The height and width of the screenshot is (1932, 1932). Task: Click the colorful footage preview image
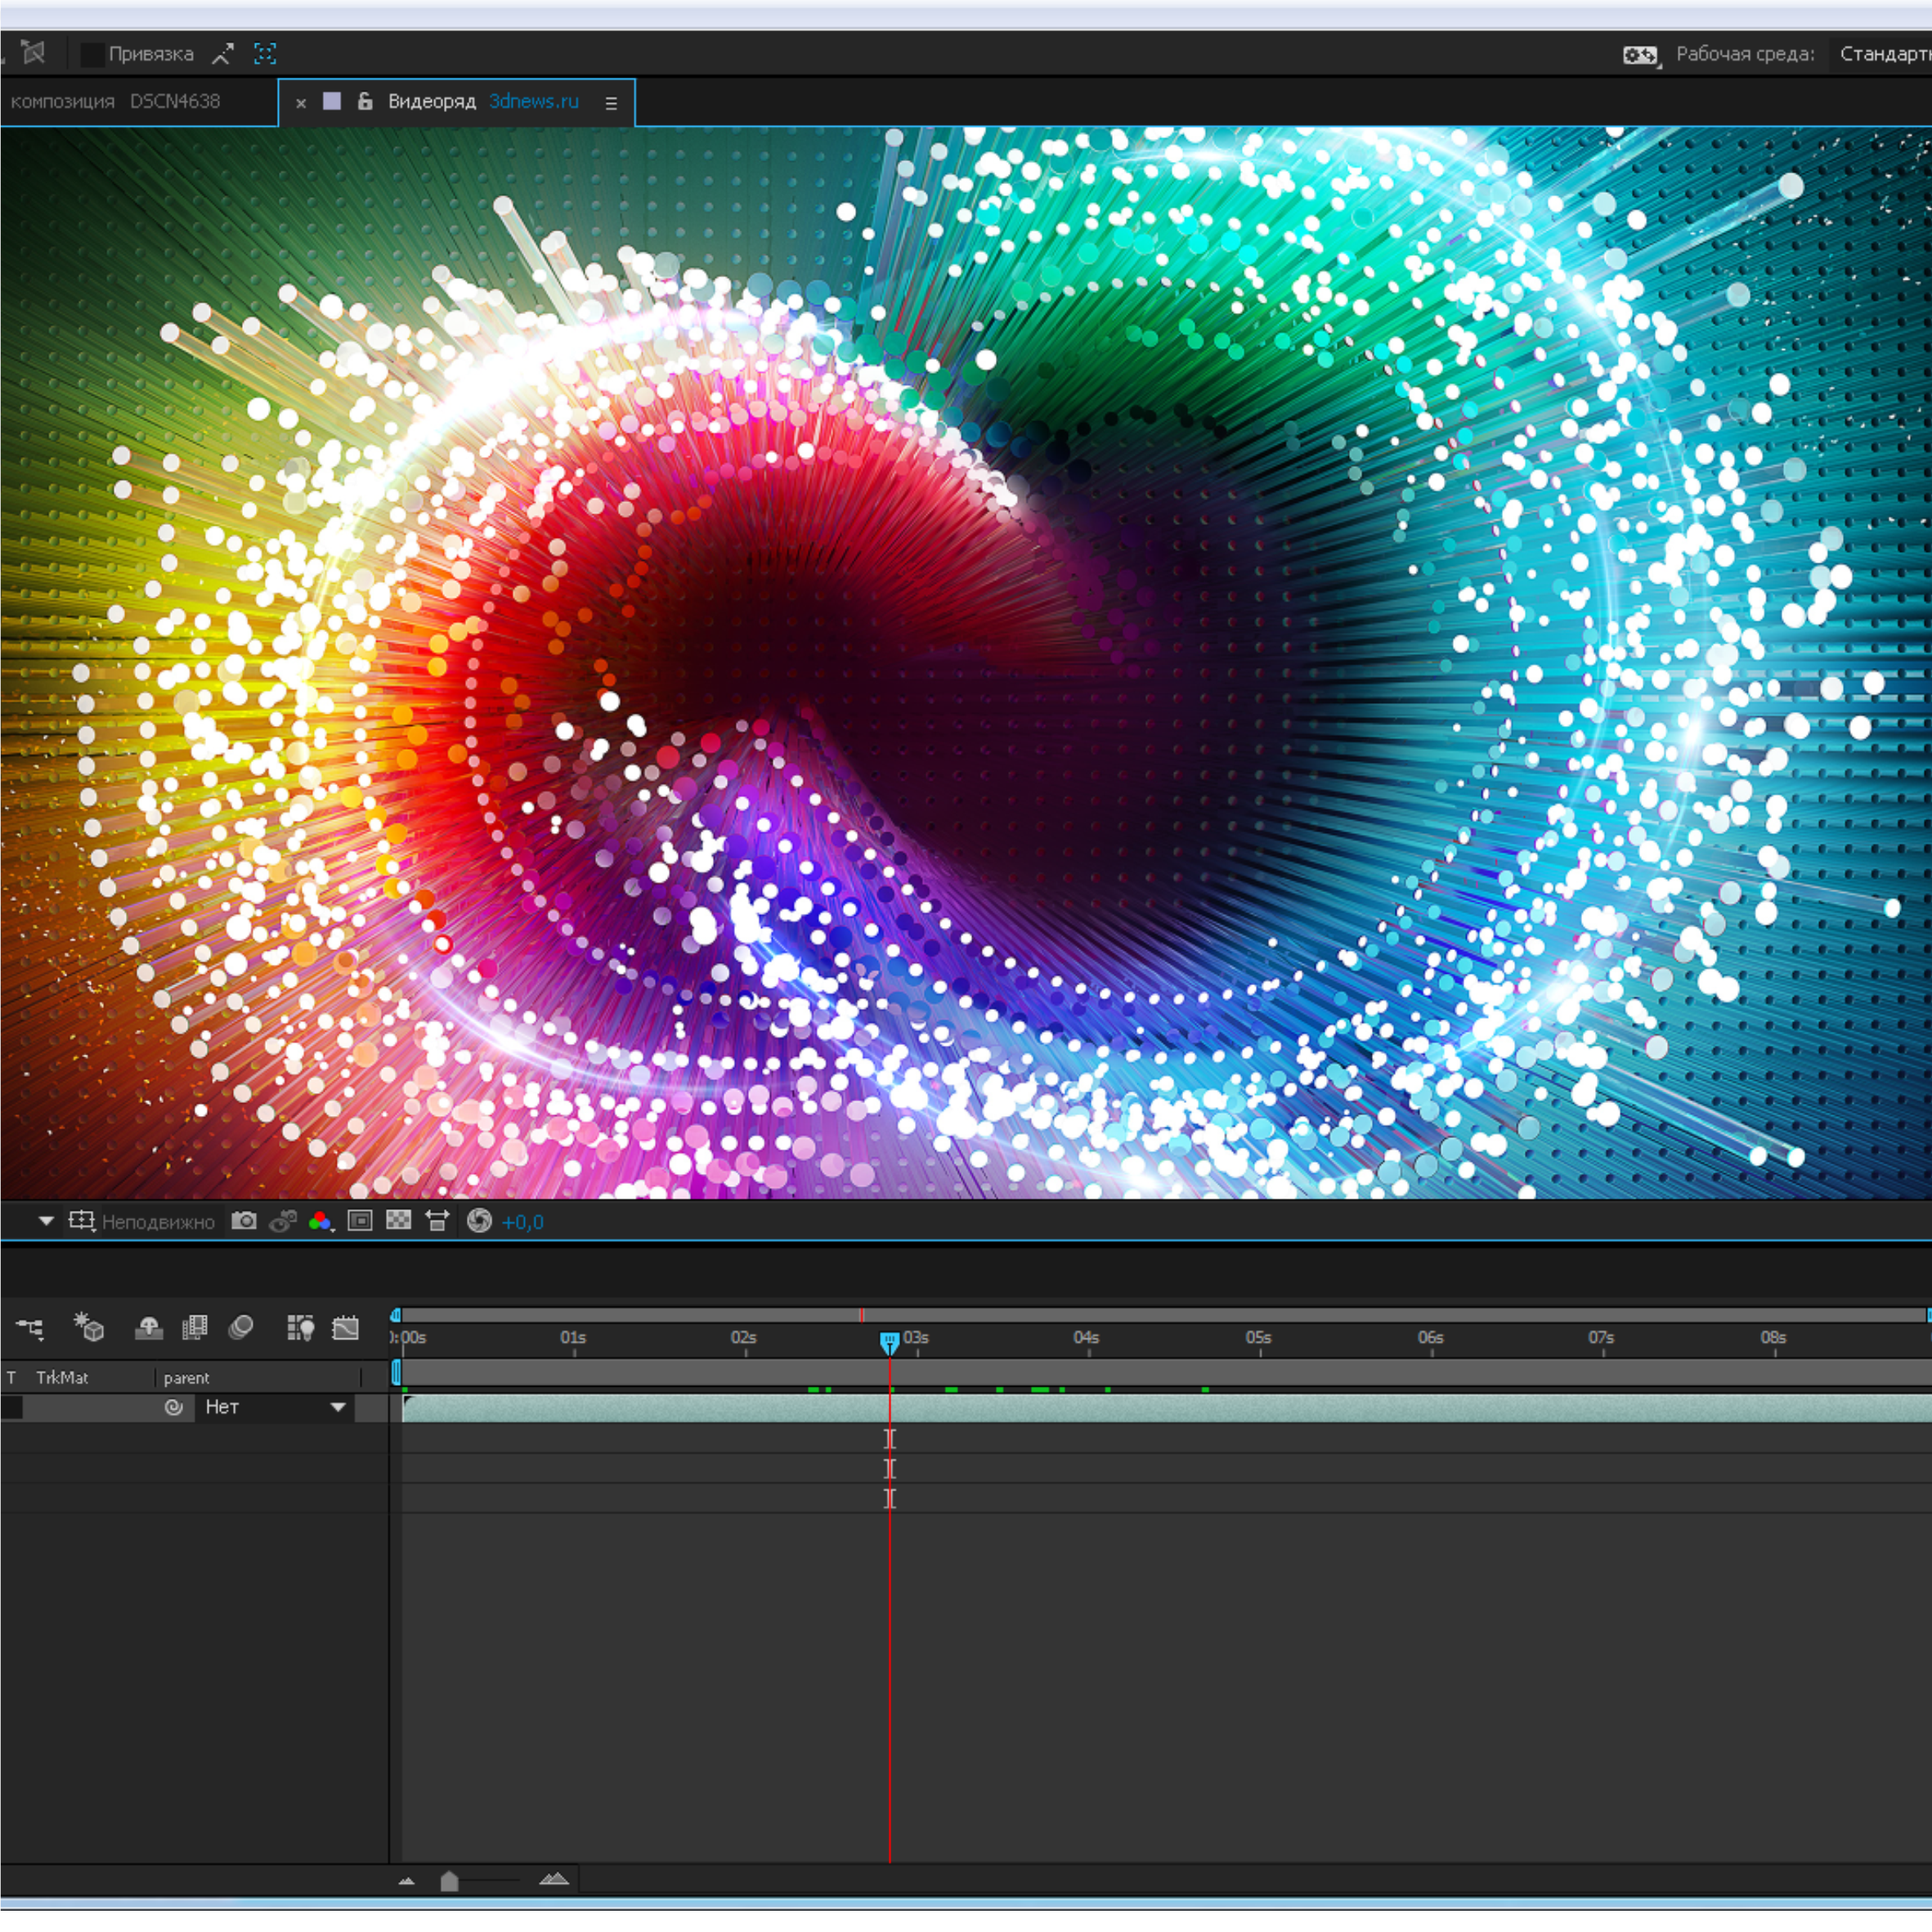click(966, 662)
